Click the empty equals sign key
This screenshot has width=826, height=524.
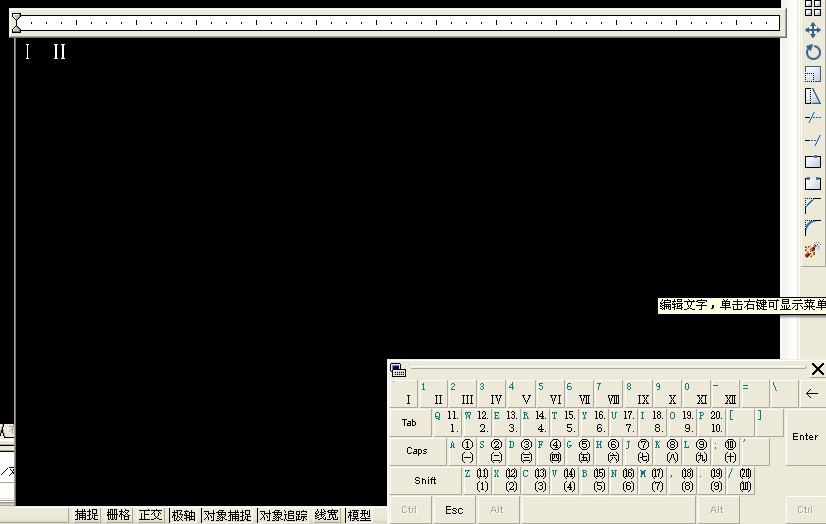point(755,393)
